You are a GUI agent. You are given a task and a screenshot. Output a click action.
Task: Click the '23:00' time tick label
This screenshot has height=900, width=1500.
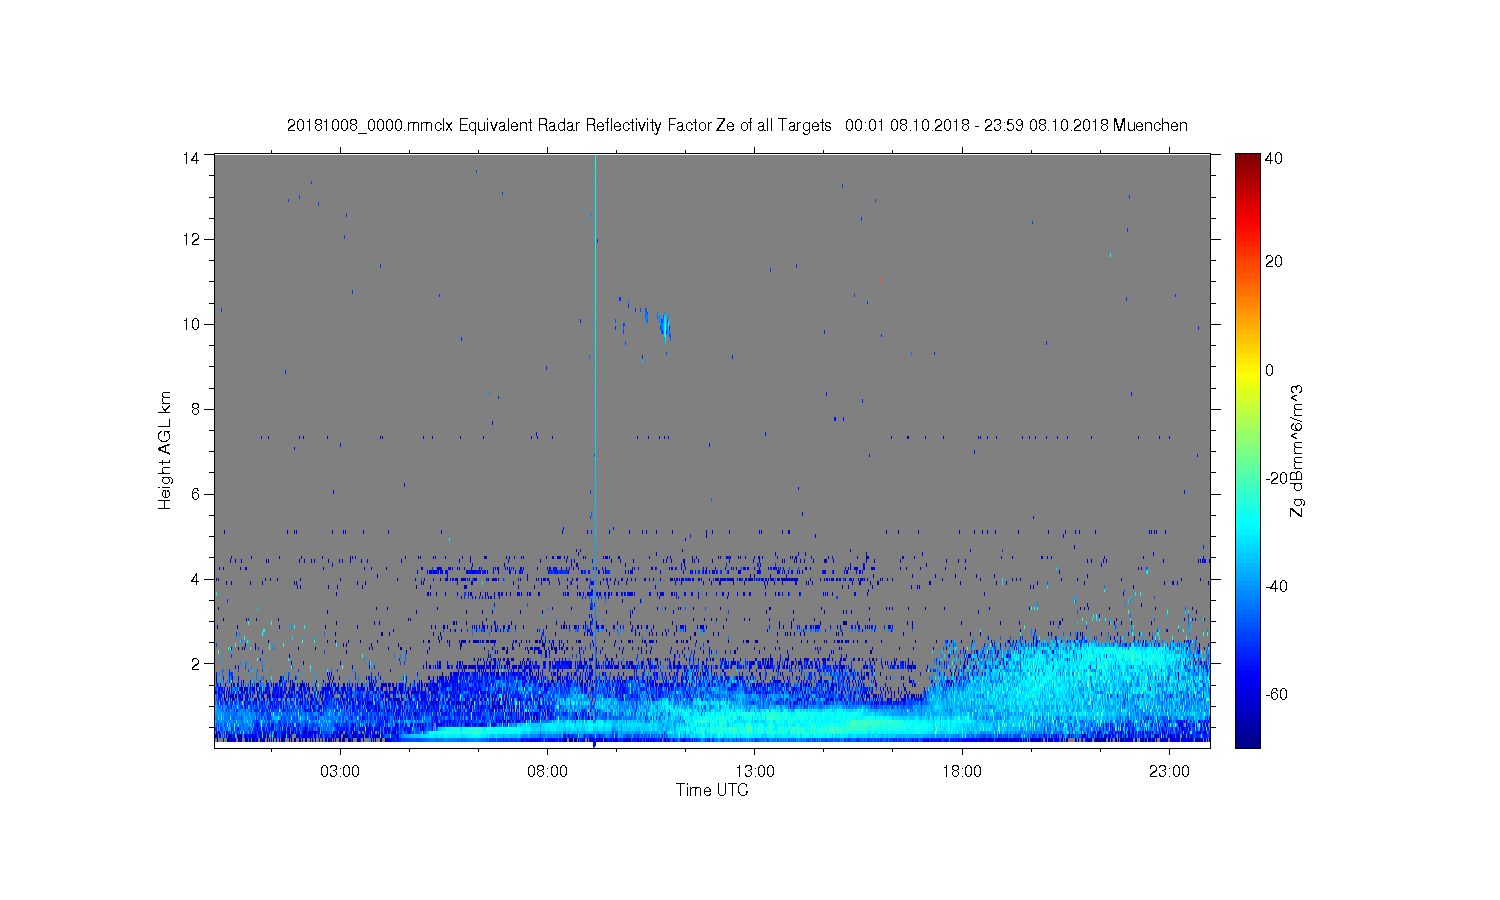point(1169,772)
